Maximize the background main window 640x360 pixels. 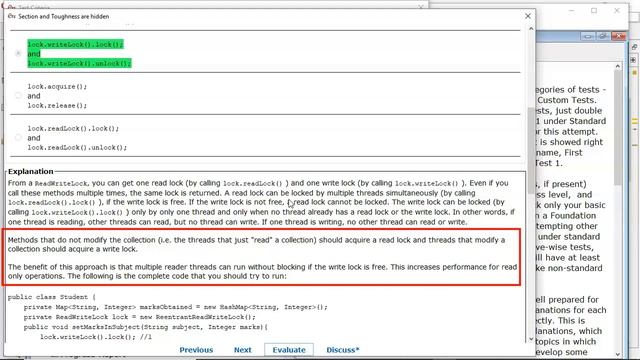594,11
